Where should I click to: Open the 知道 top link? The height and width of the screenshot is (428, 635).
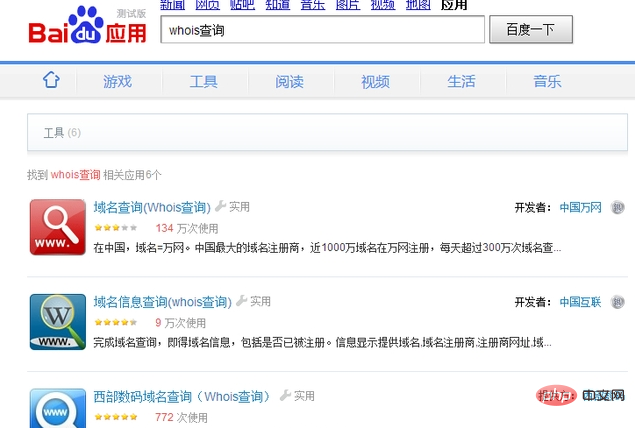[278, 5]
